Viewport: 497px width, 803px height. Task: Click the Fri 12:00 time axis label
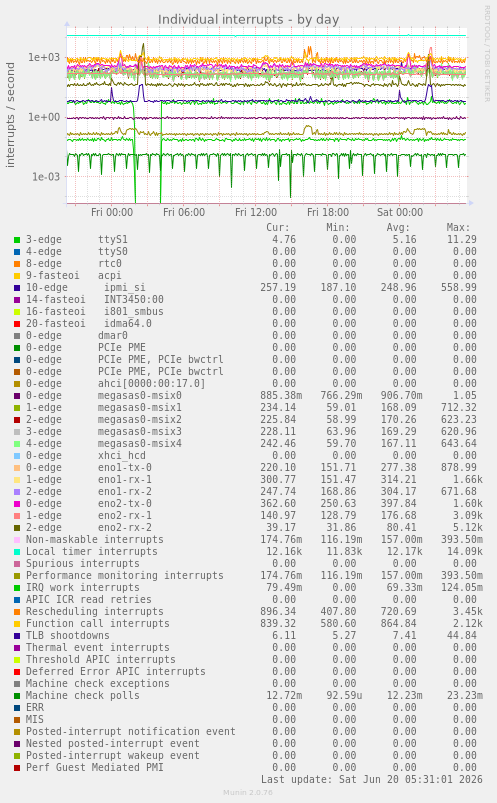point(256,212)
